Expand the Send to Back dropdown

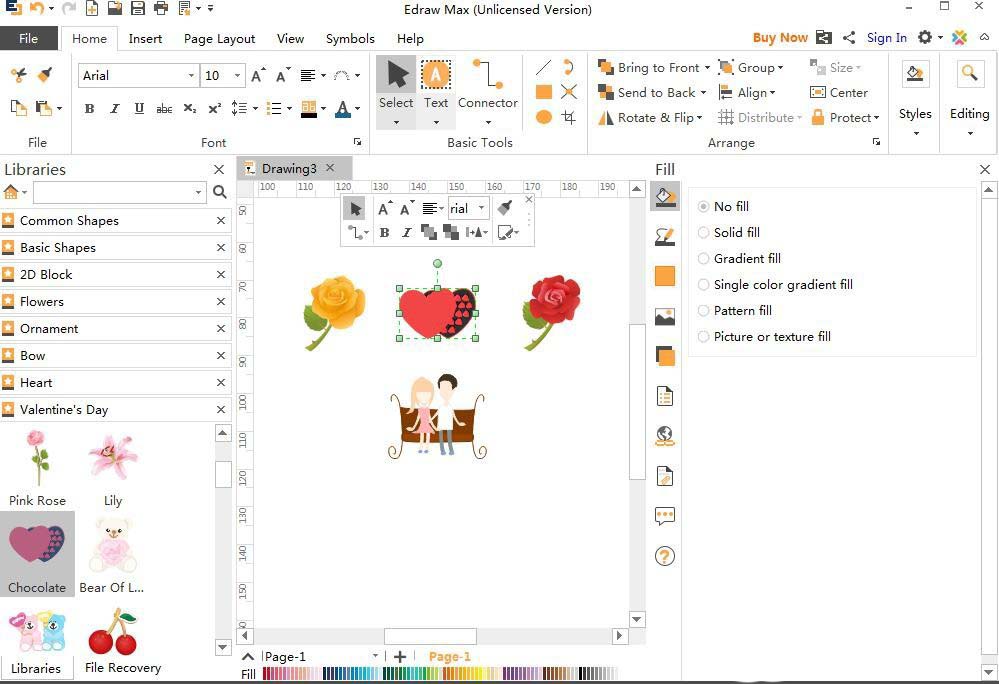pos(703,92)
